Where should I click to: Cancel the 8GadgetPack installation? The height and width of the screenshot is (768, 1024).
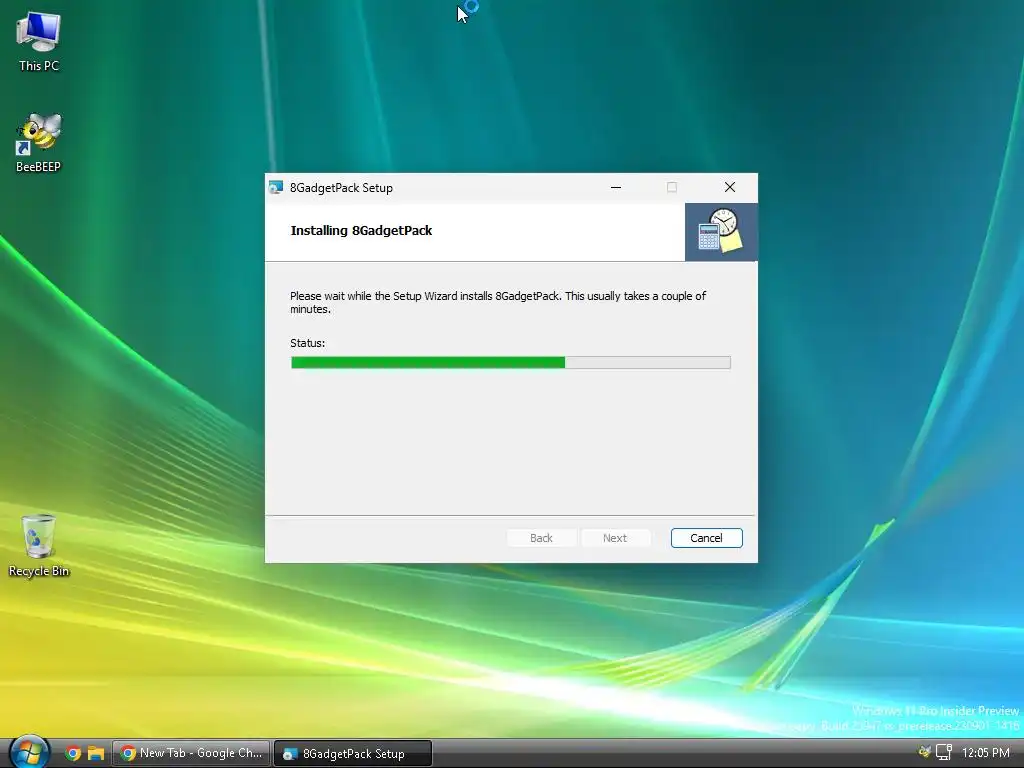click(x=706, y=537)
